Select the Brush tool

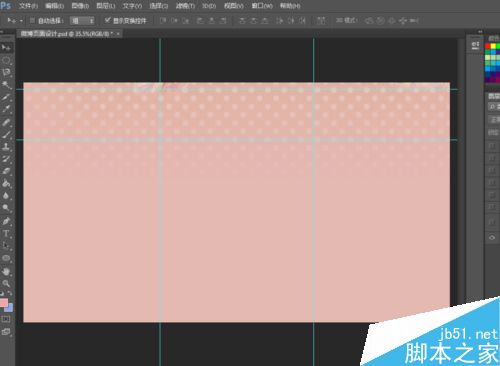click(x=6, y=134)
